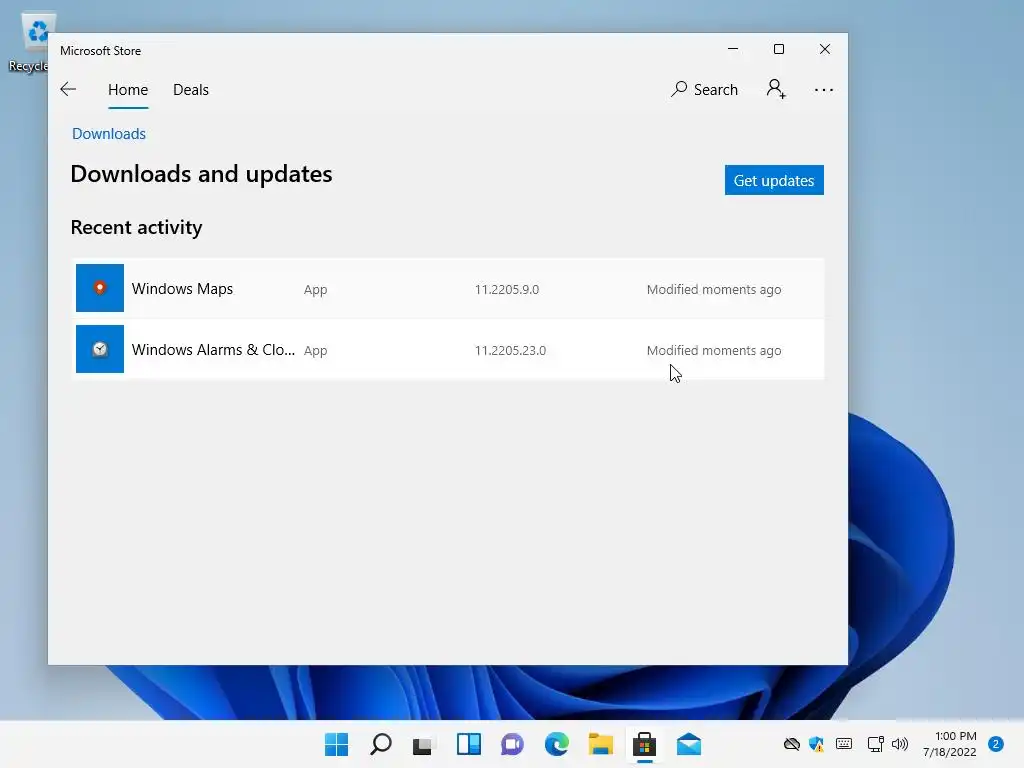Open File Explorer from taskbar
Image resolution: width=1024 pixels, height=768 pixels.
pos(600,744)
